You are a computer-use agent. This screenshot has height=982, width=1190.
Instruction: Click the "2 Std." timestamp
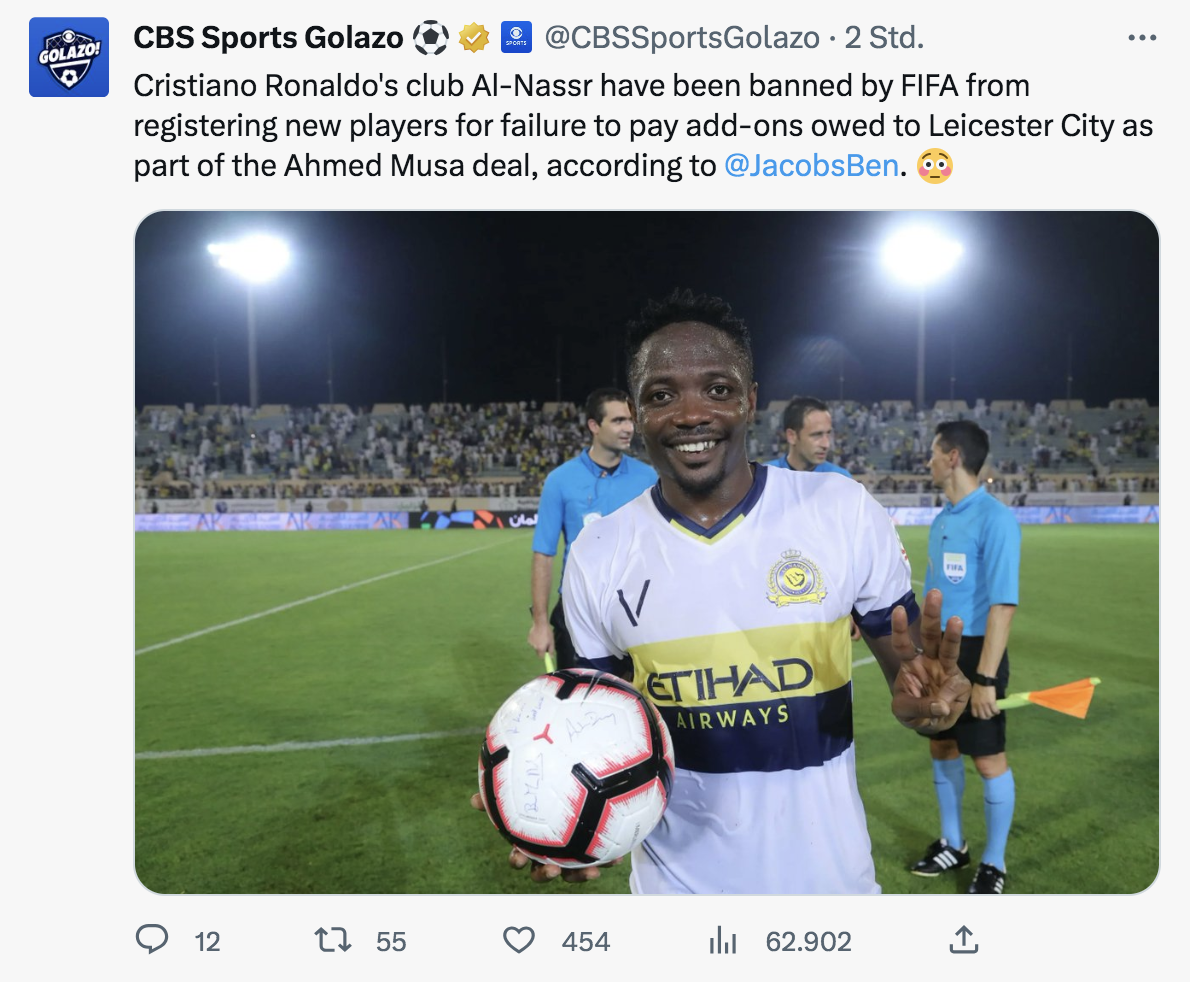884,38
